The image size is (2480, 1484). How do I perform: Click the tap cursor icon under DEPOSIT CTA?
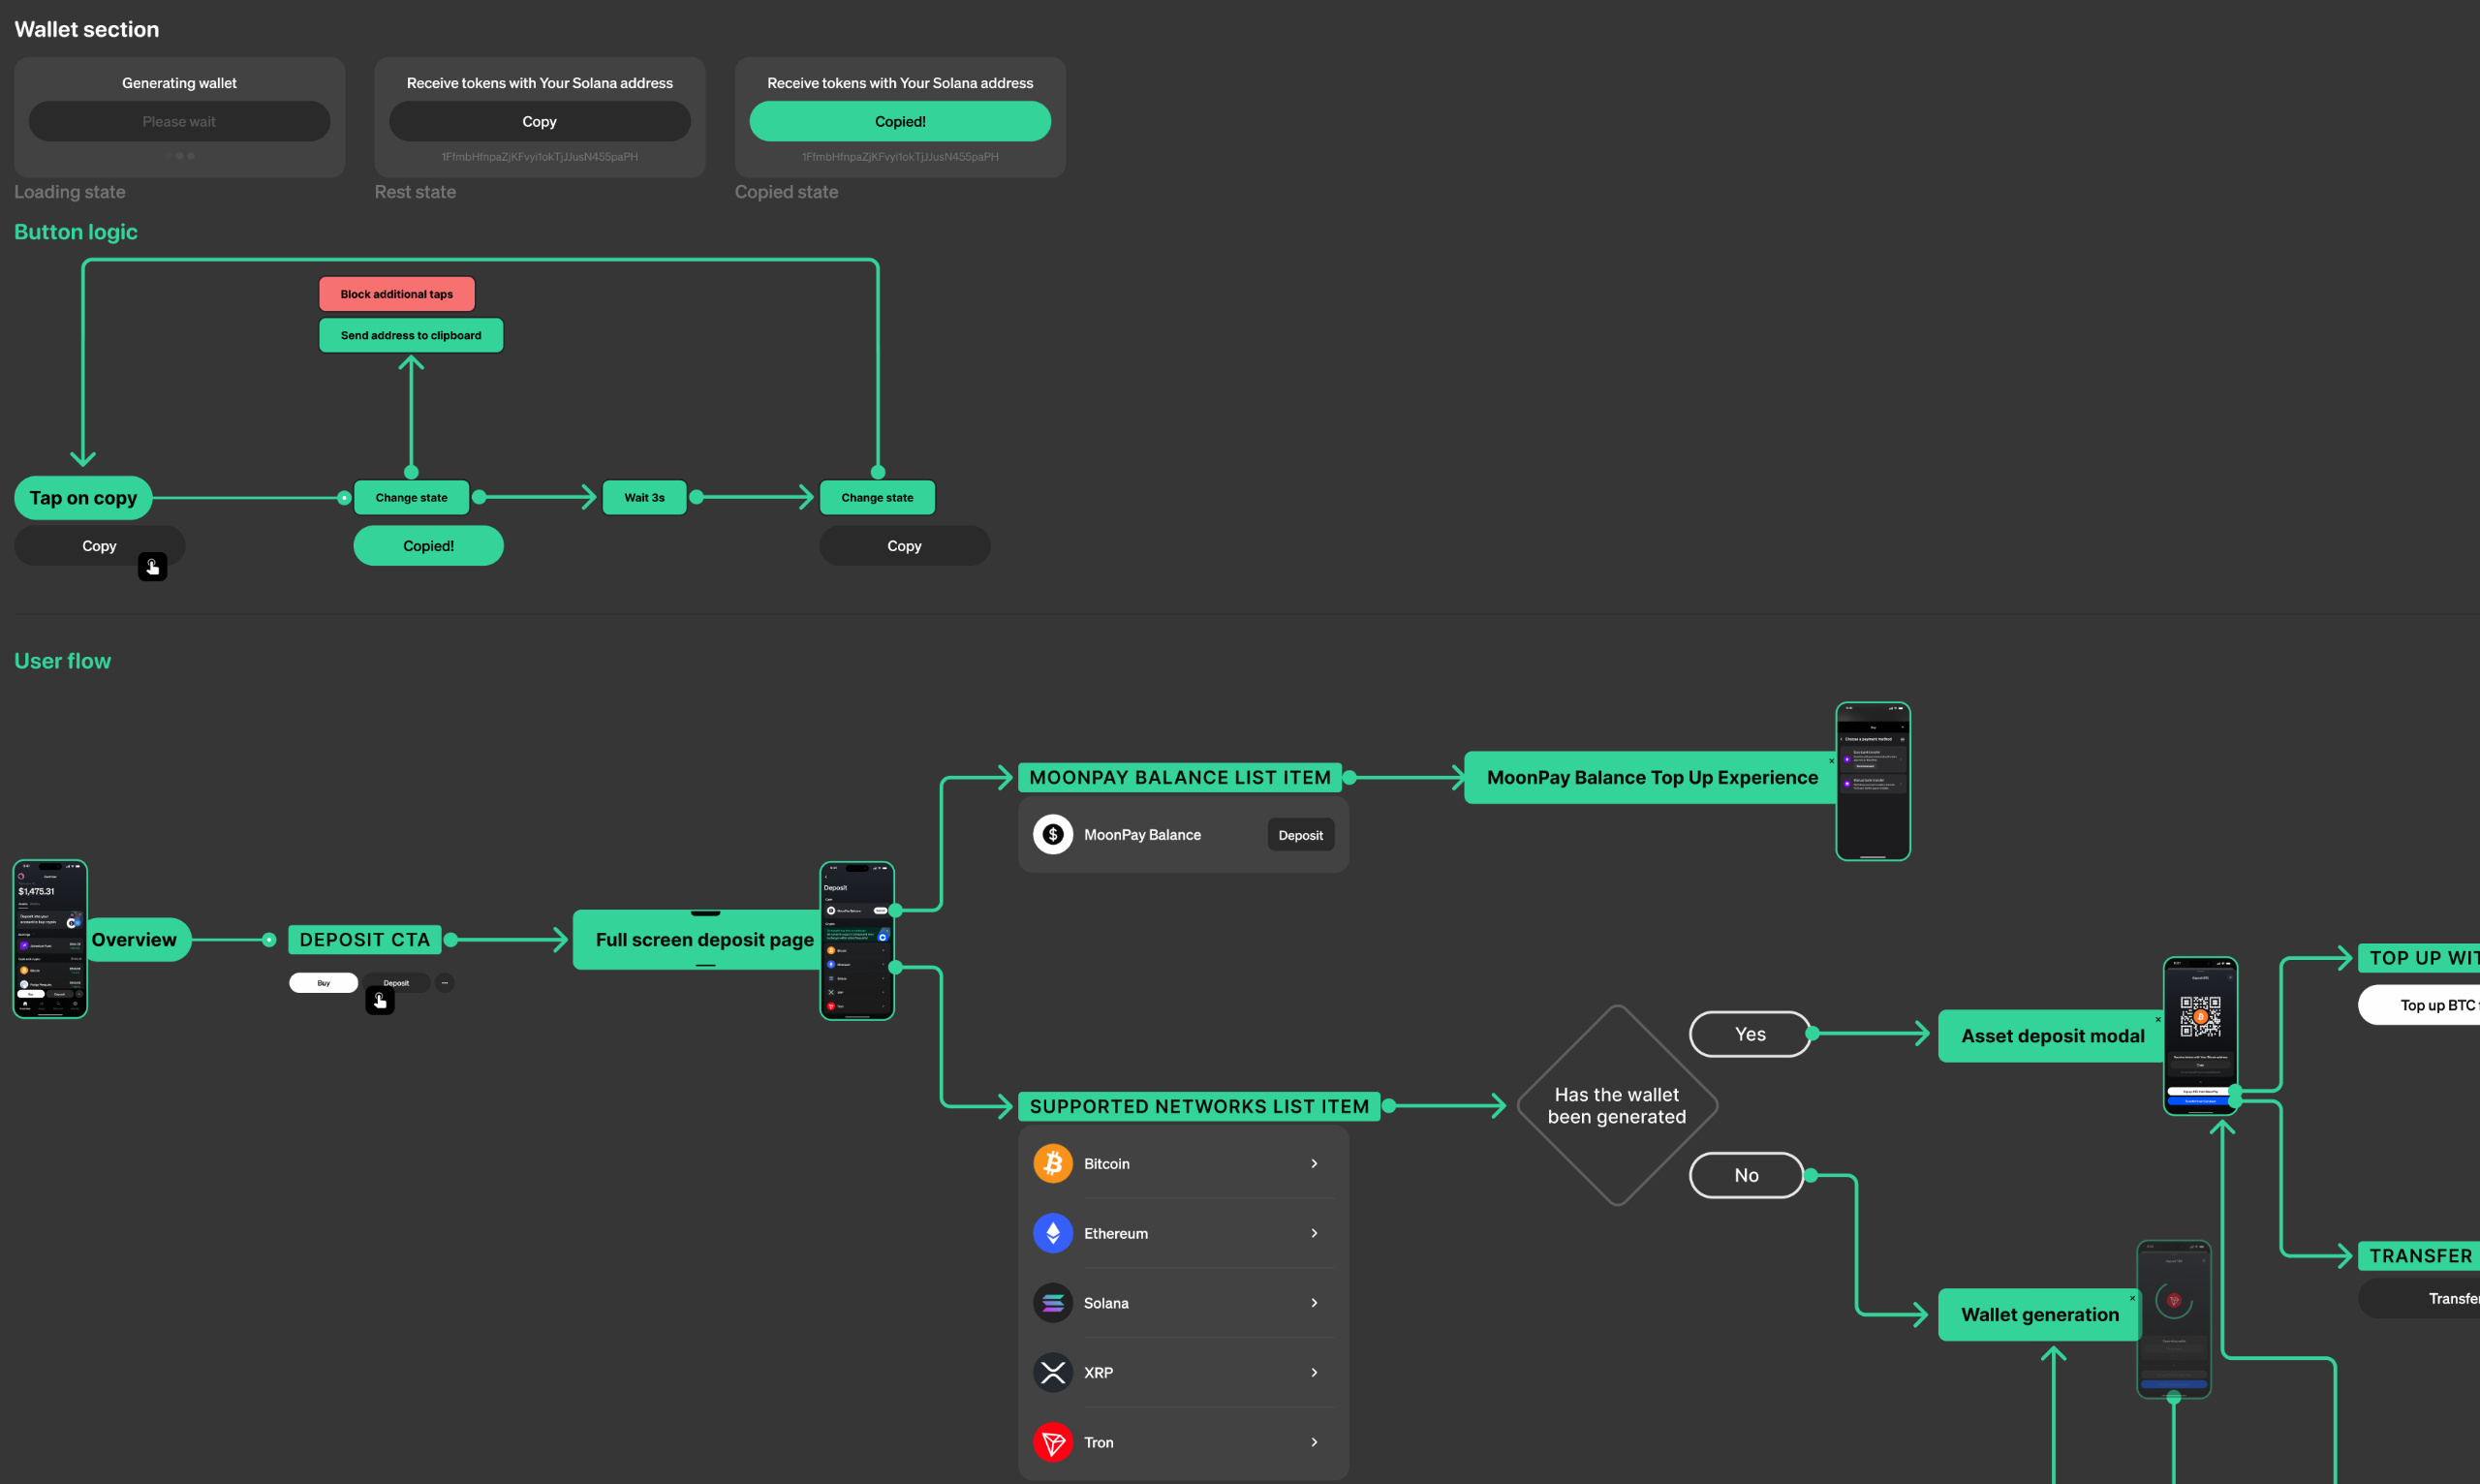380,1000
